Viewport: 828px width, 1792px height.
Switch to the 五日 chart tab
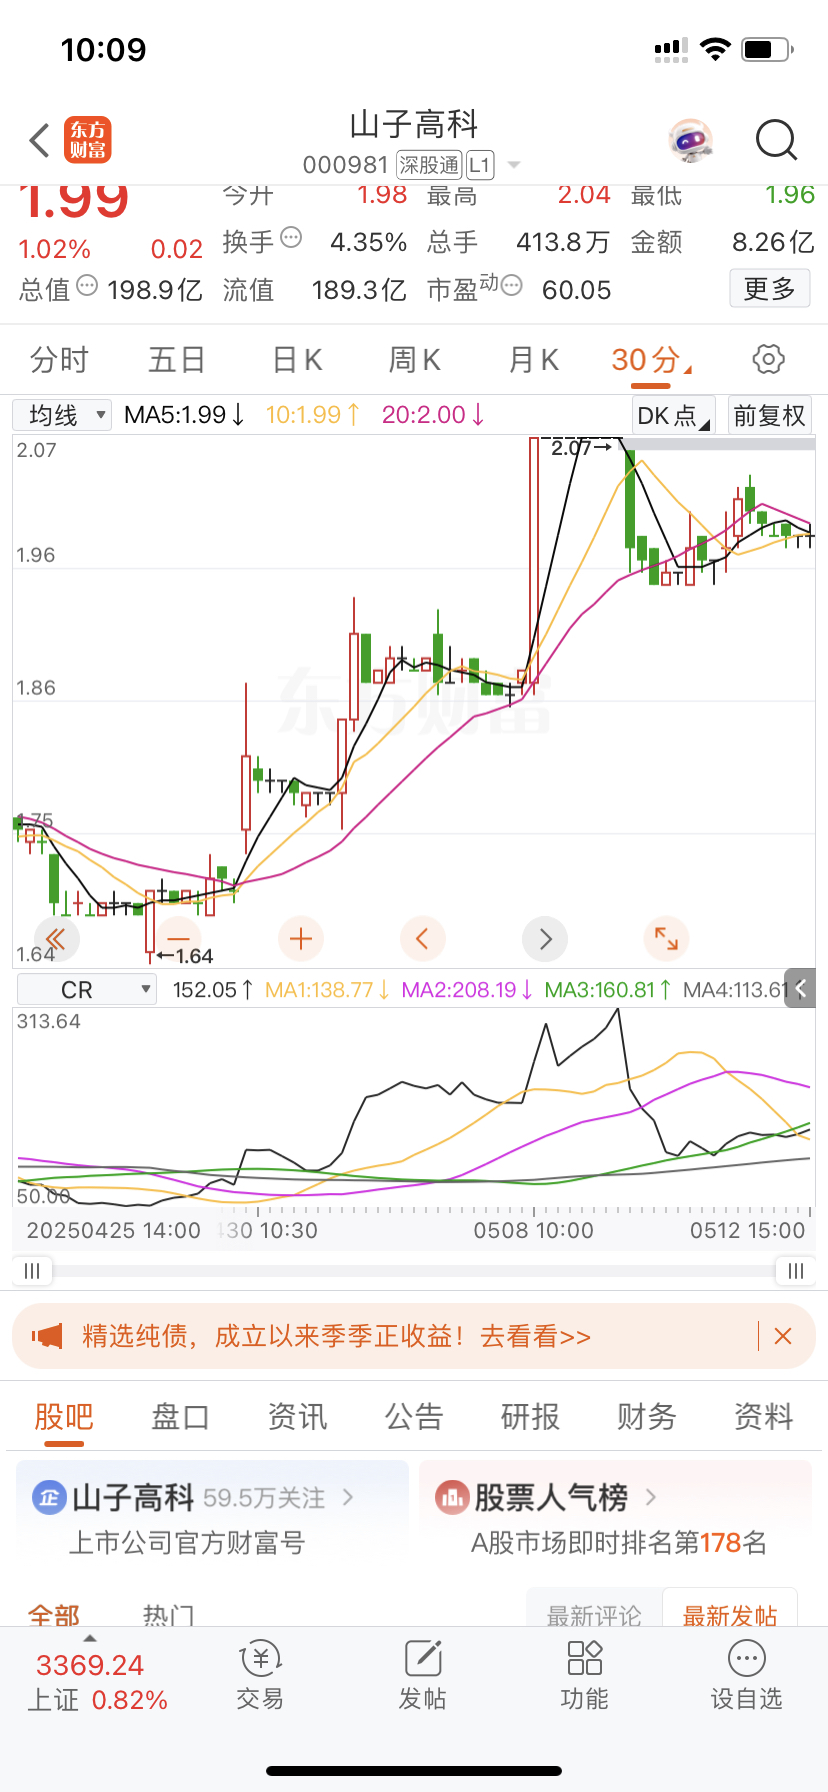(x=177, y=360)
